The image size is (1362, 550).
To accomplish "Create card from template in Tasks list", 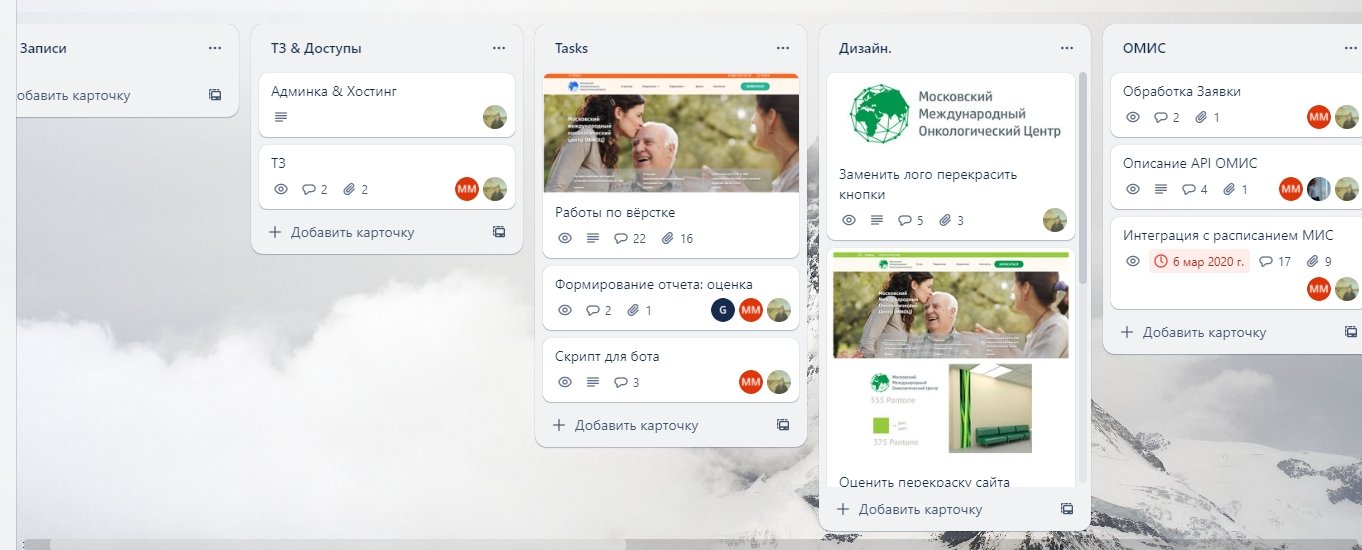I will click(x=783, y=425).
